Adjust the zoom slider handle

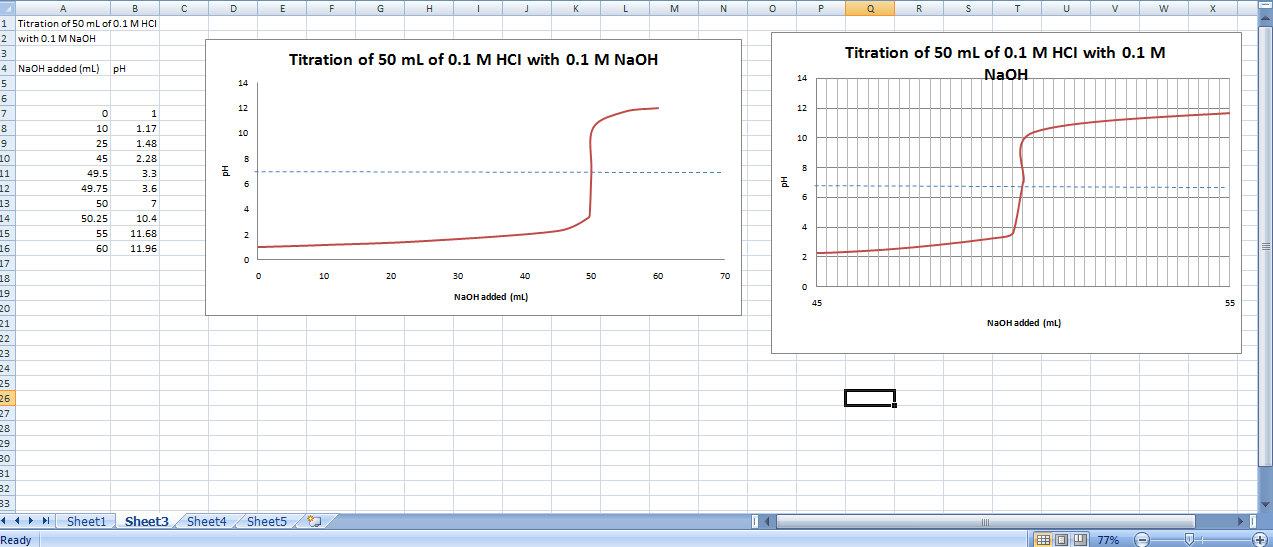1188,540
